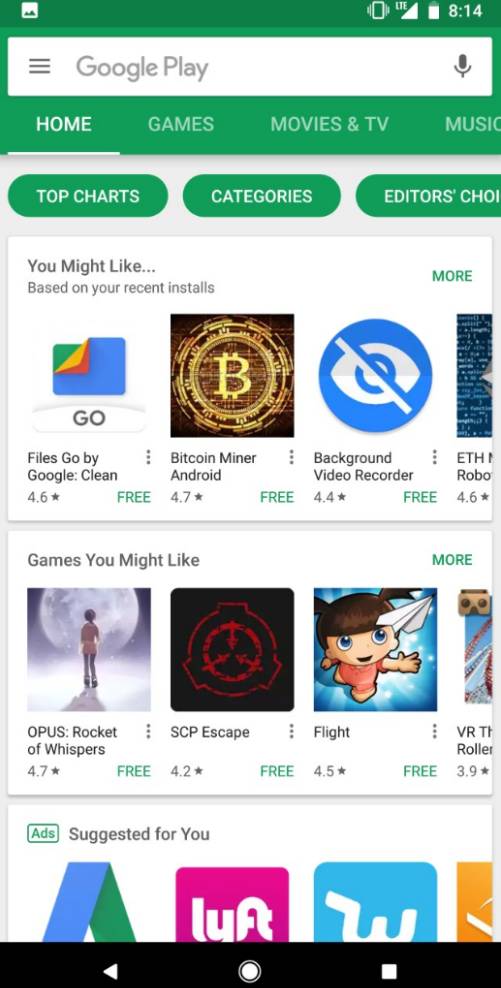Open the three-dot options for Flight
This screenshot has width=501, height=988.
434,732
